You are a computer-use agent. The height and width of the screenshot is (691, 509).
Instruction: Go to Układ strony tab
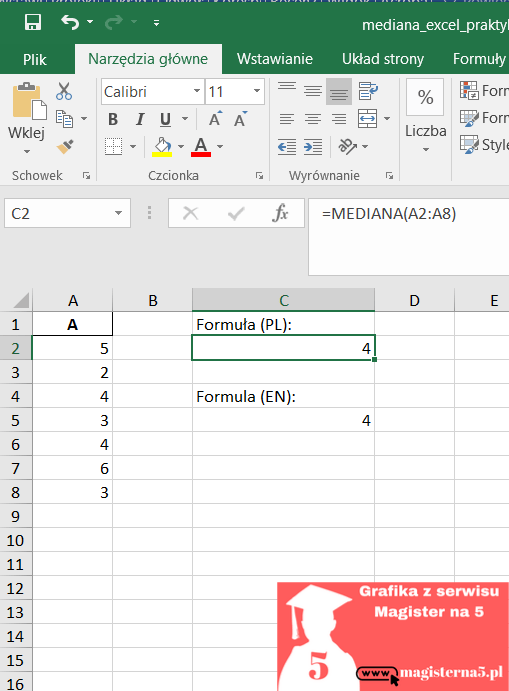click(383, 59)
